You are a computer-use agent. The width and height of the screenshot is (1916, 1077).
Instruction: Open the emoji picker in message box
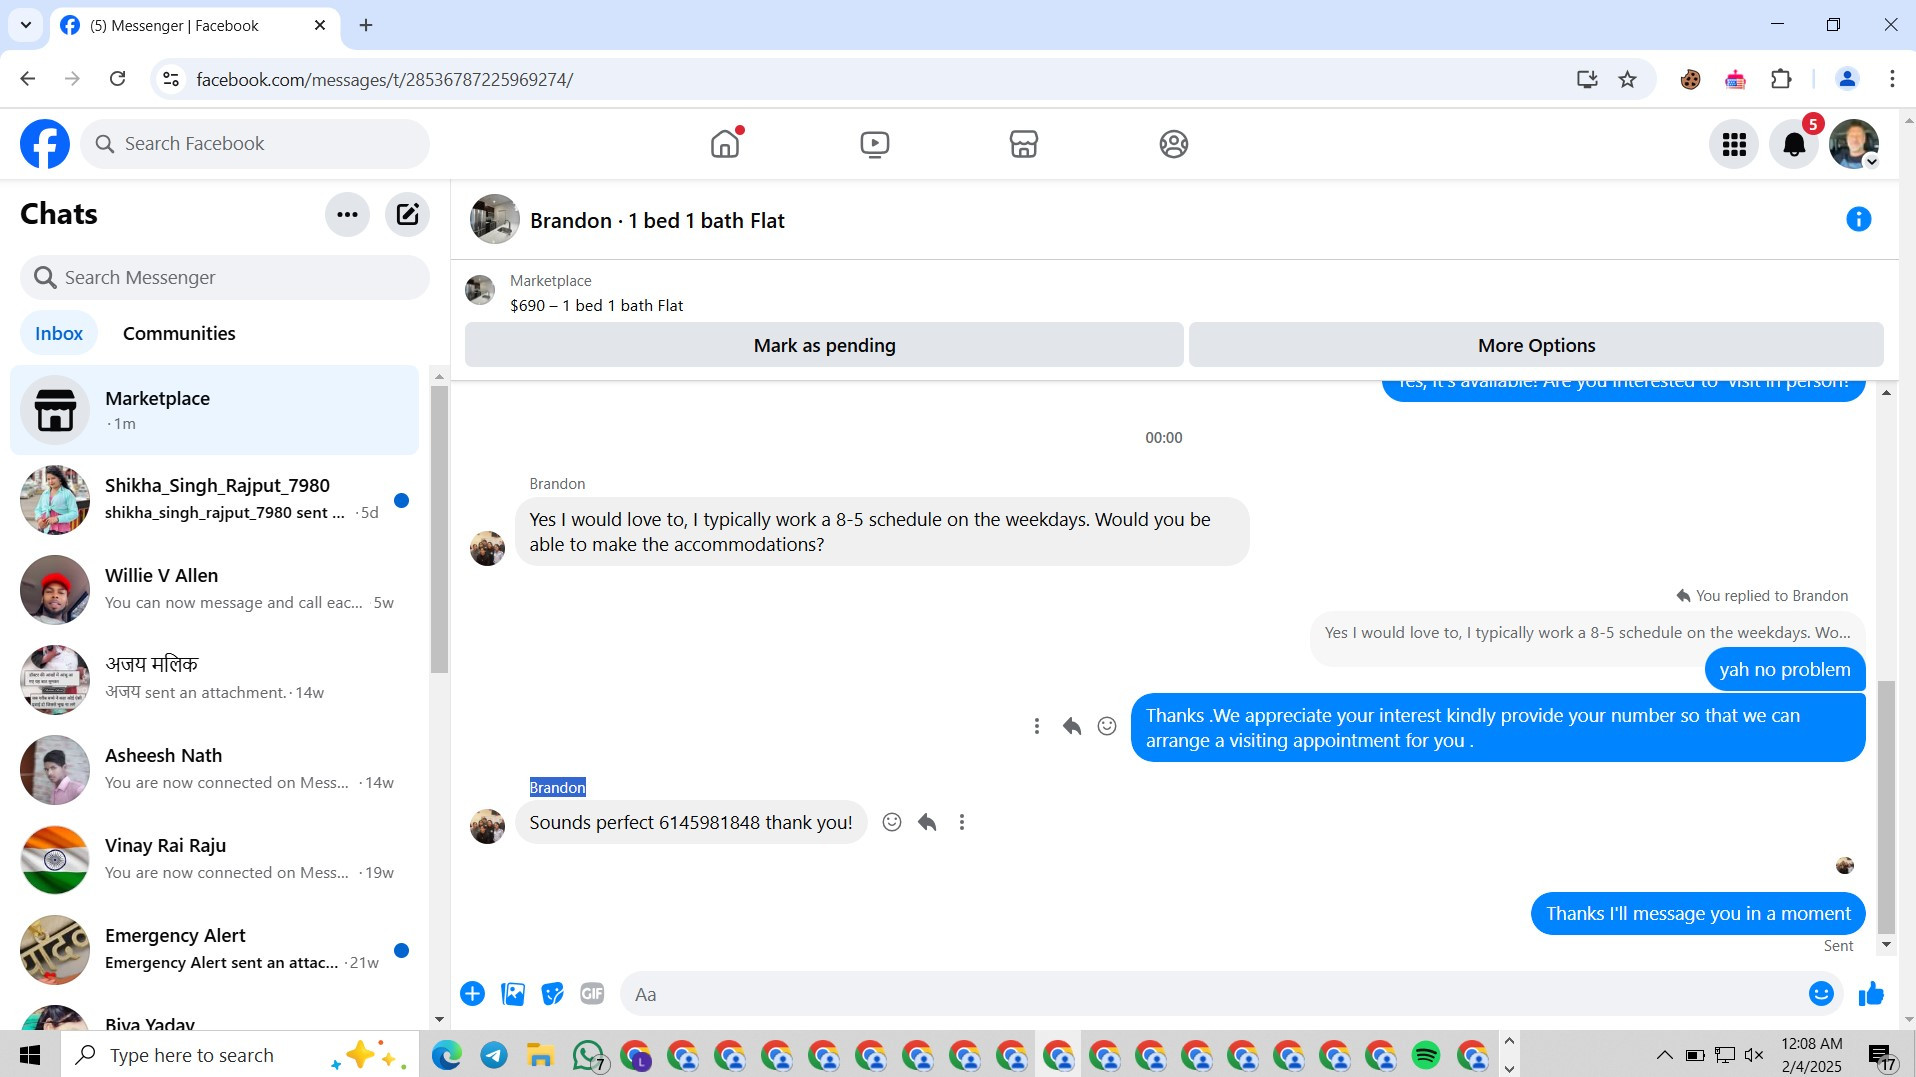pyautogui.click(x=1821, y=994)
